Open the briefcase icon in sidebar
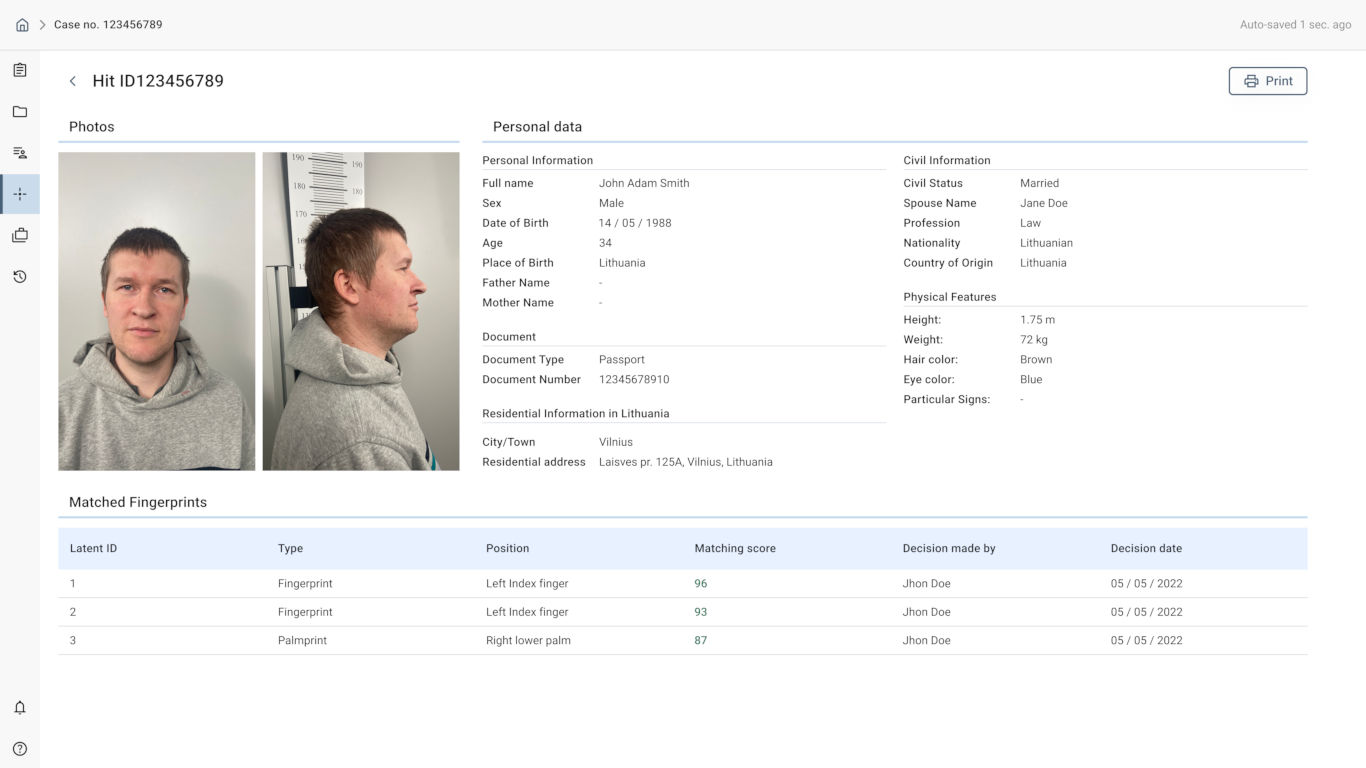1366x768 pixels. 20,235
